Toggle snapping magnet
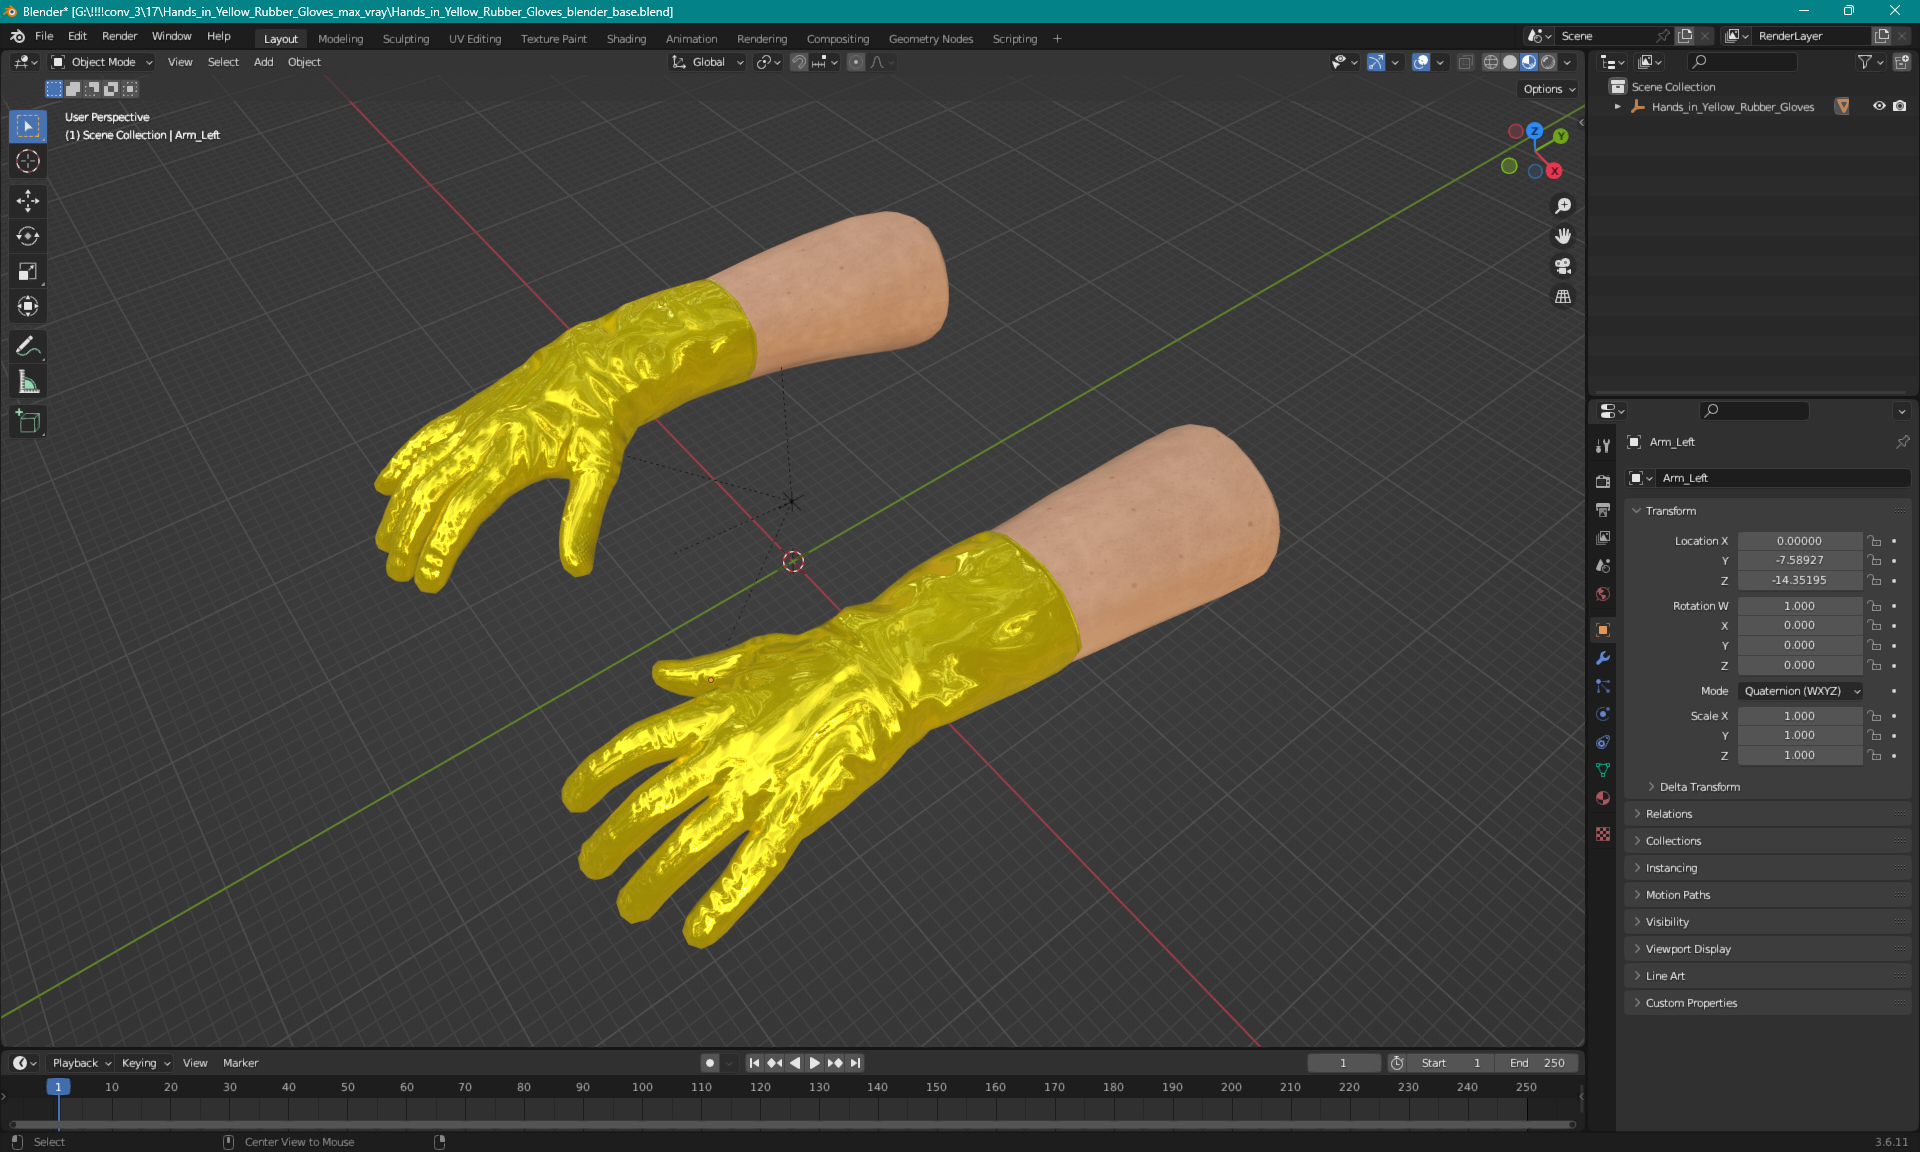Screen dimensions: 1920x1152 (799, 62)
